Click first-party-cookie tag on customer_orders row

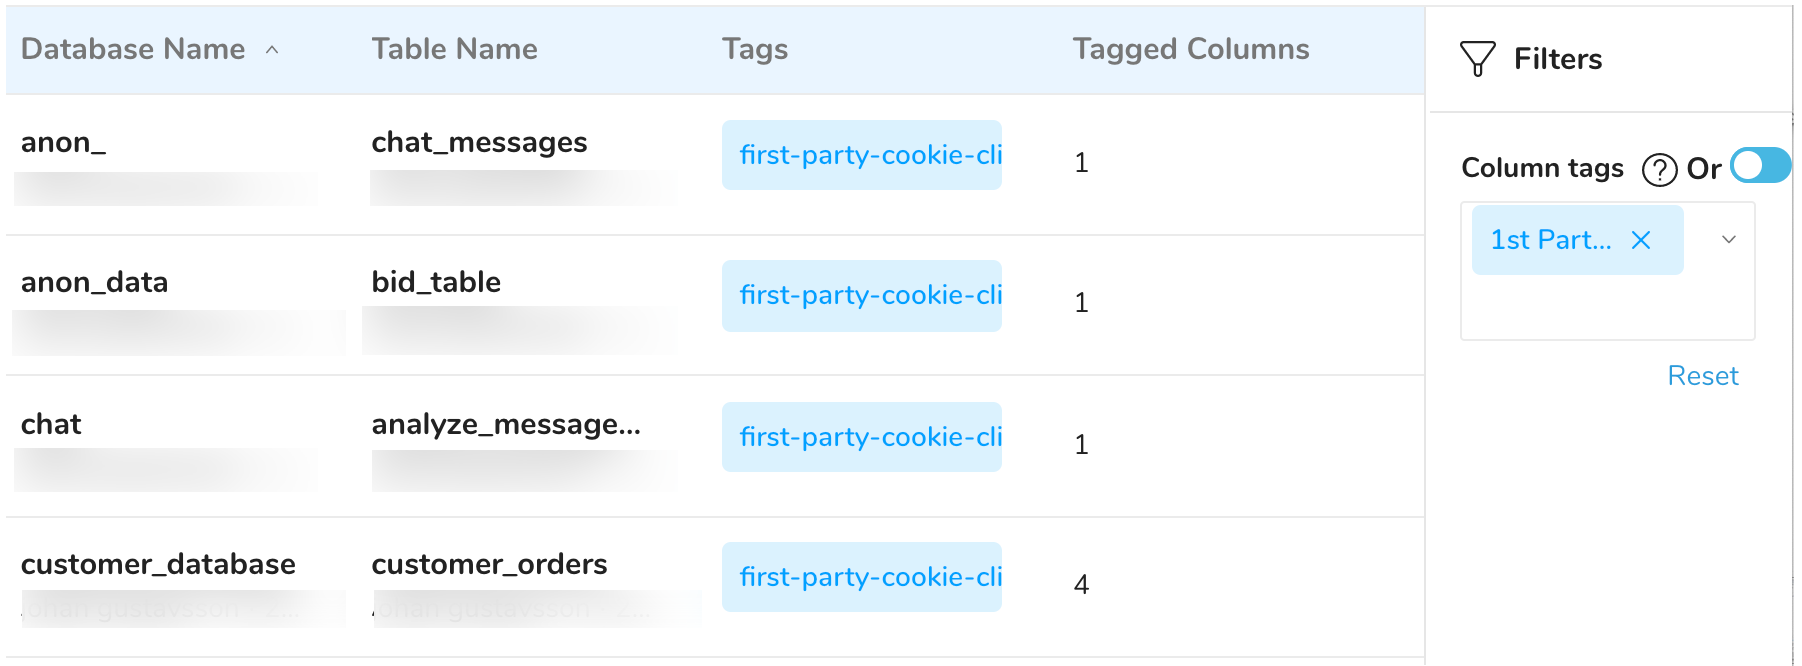pos(862,577)
